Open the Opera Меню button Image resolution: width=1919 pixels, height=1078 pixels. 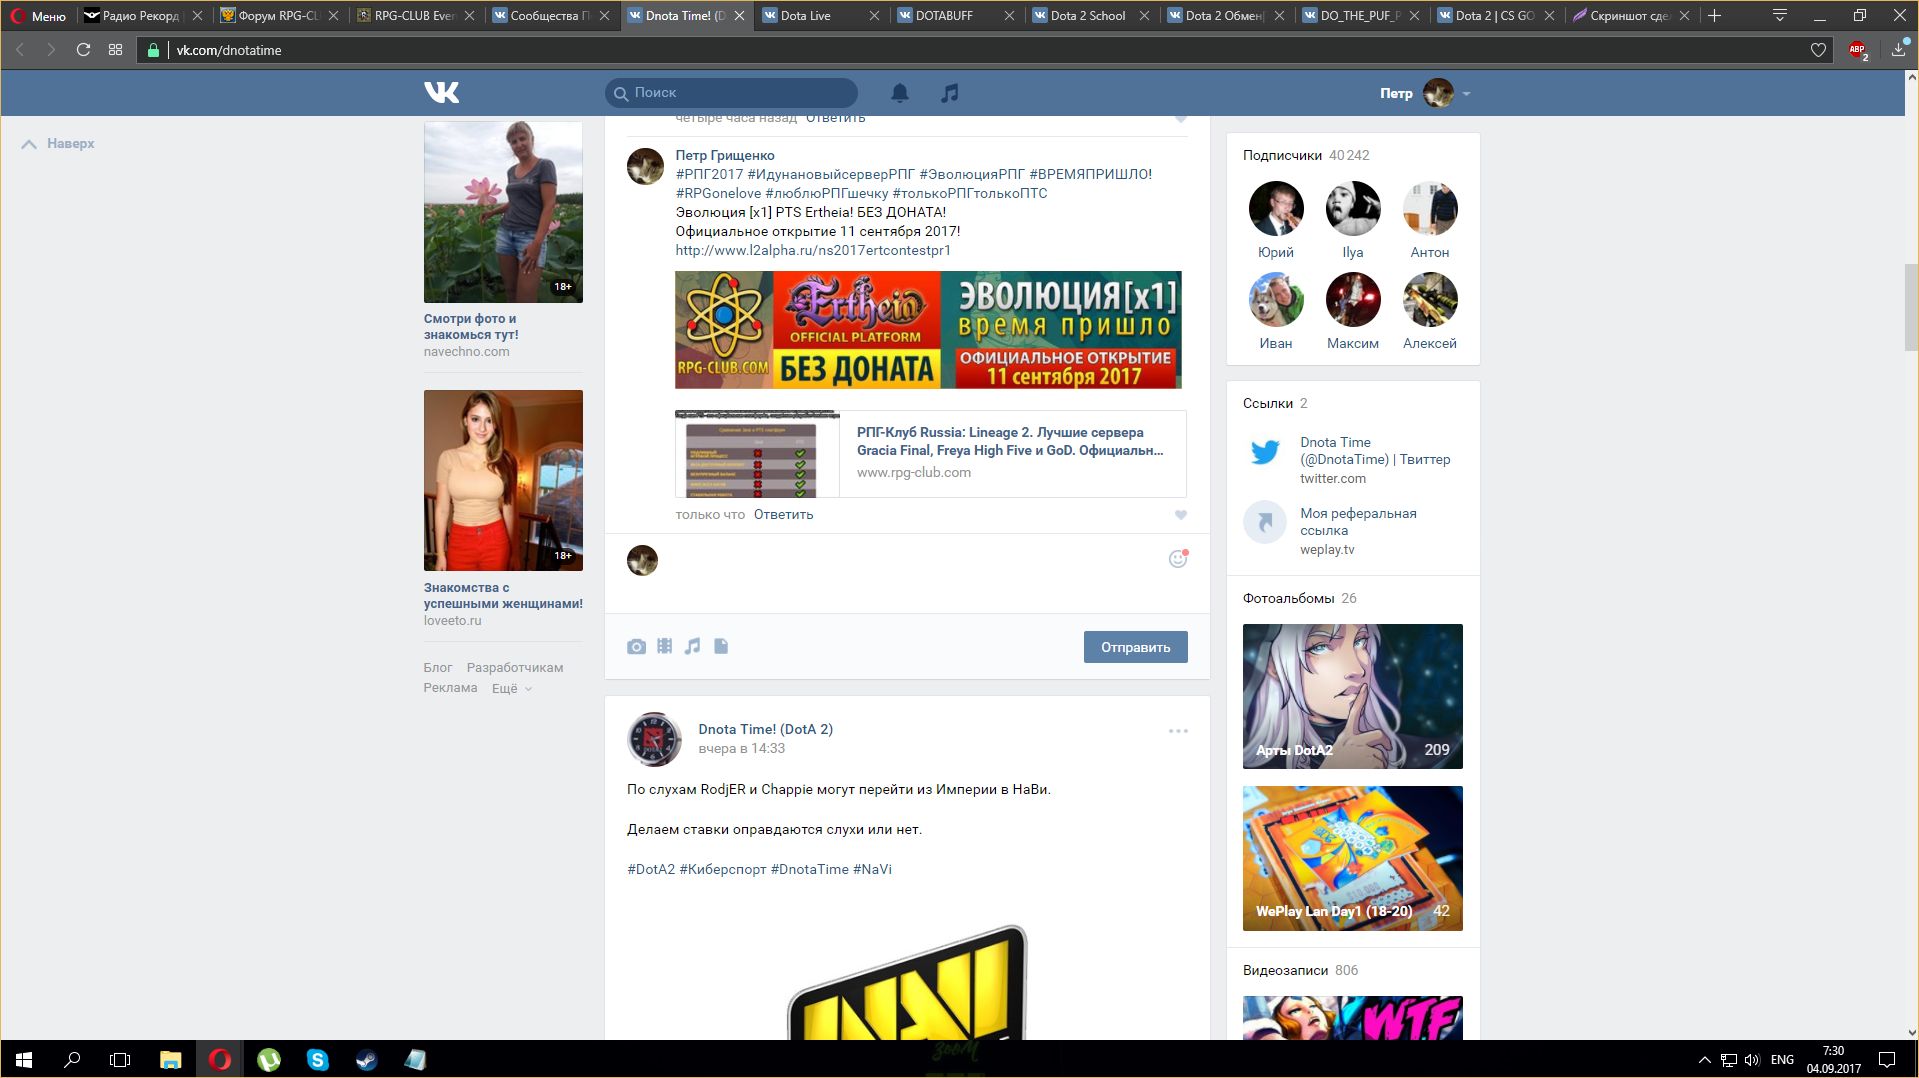point(38,16)
